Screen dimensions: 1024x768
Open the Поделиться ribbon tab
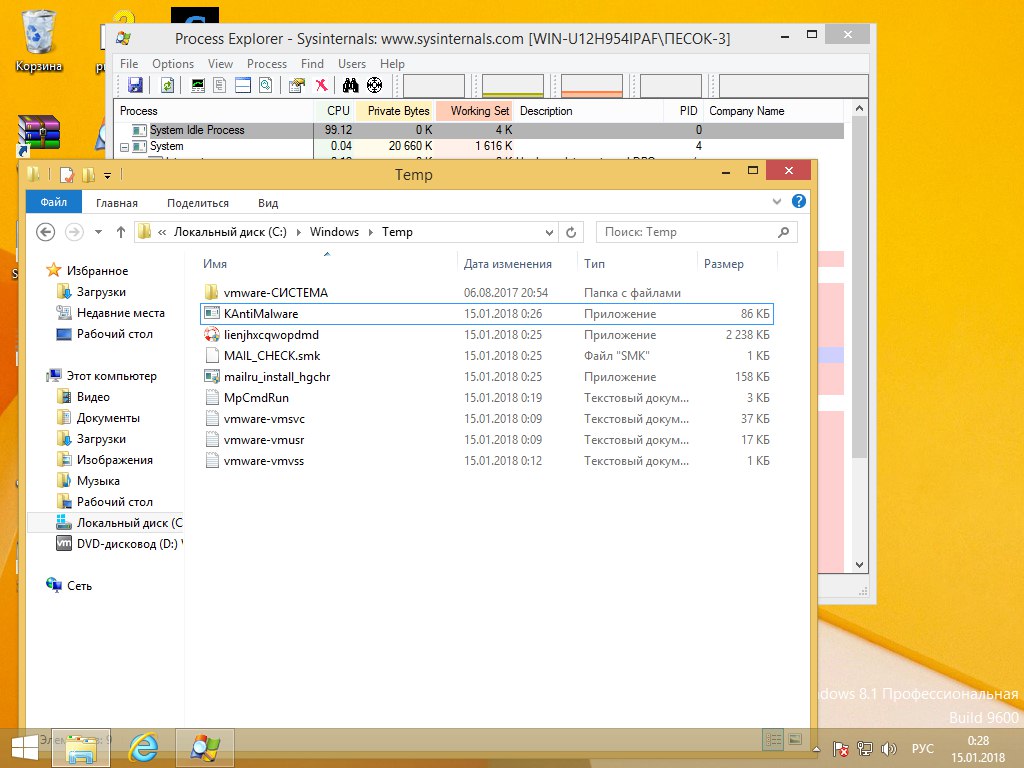point(198,203)
